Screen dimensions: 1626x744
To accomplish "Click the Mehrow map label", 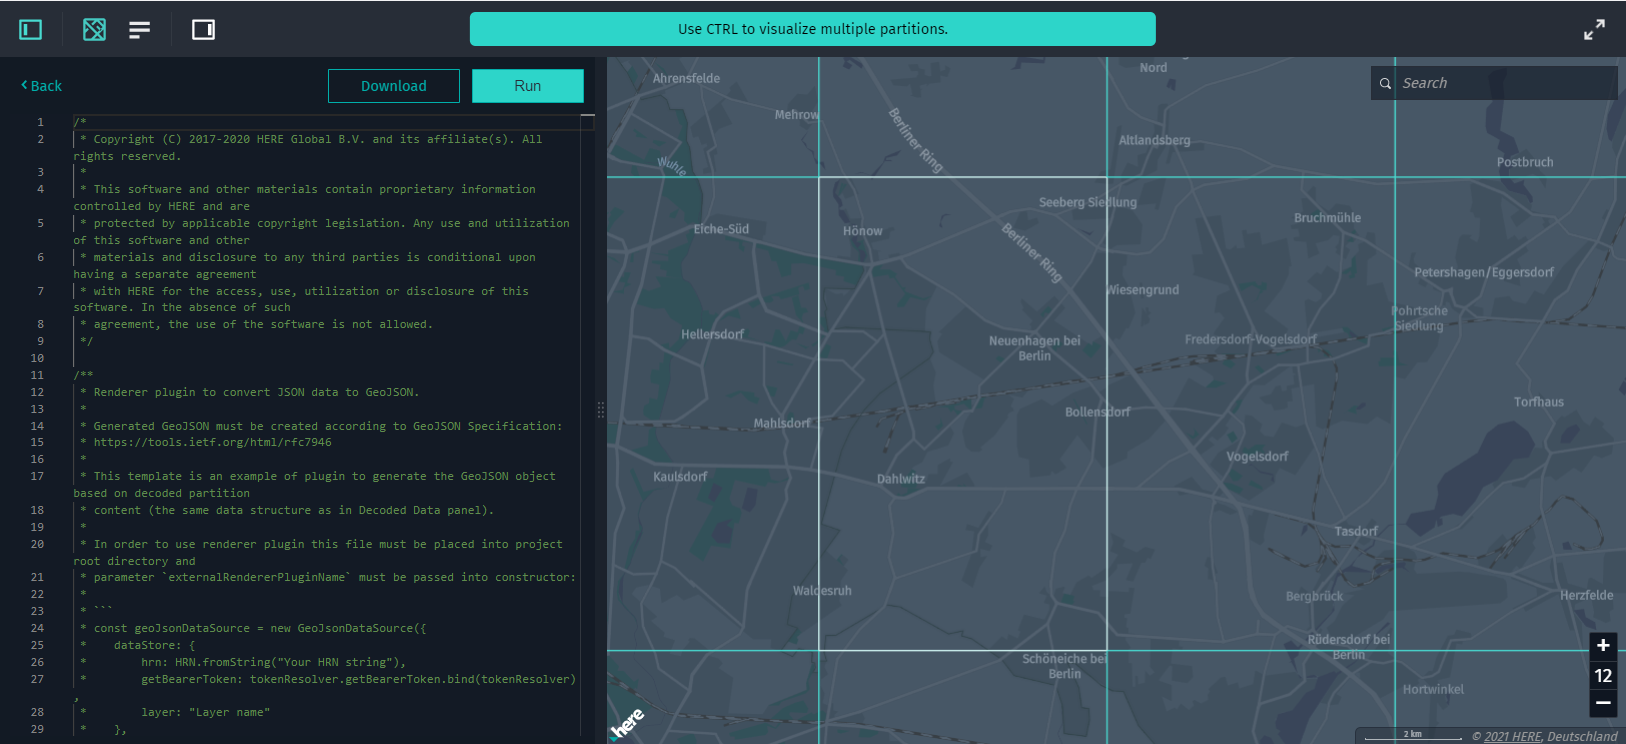I will click(797, 115).
